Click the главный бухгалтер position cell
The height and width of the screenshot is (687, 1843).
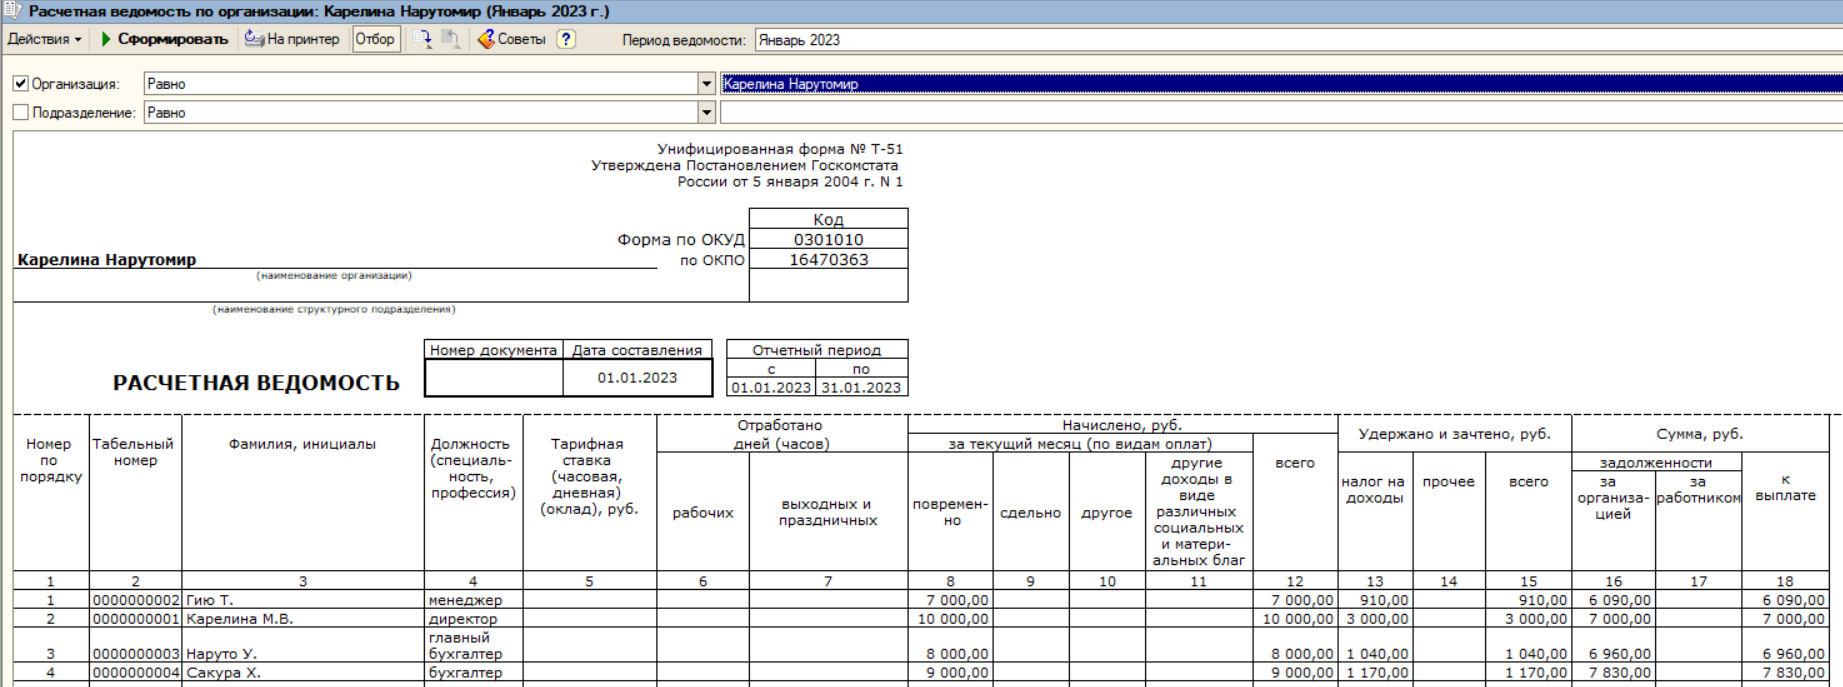[473, 645]
